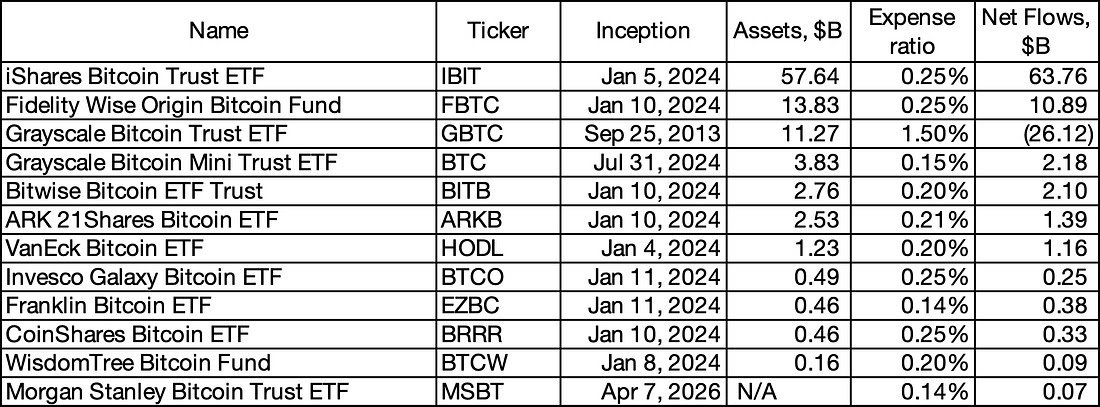Select the VanEck Bitcoin ETF cell
The height and width of the screenshot is (407, 1100).
219,248
